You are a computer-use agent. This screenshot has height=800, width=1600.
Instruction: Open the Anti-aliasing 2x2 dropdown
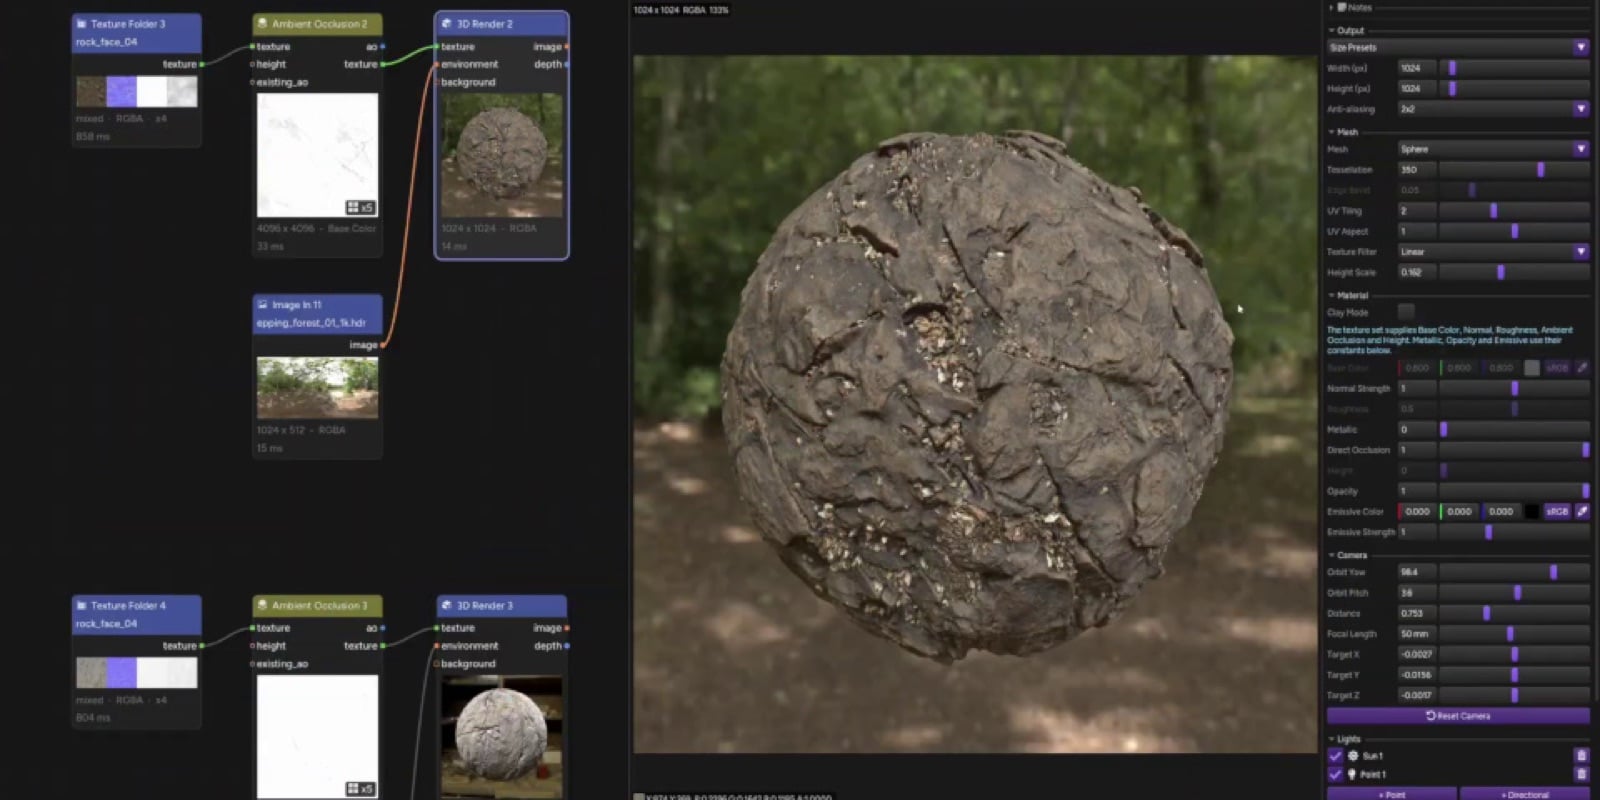(1494, 109)
